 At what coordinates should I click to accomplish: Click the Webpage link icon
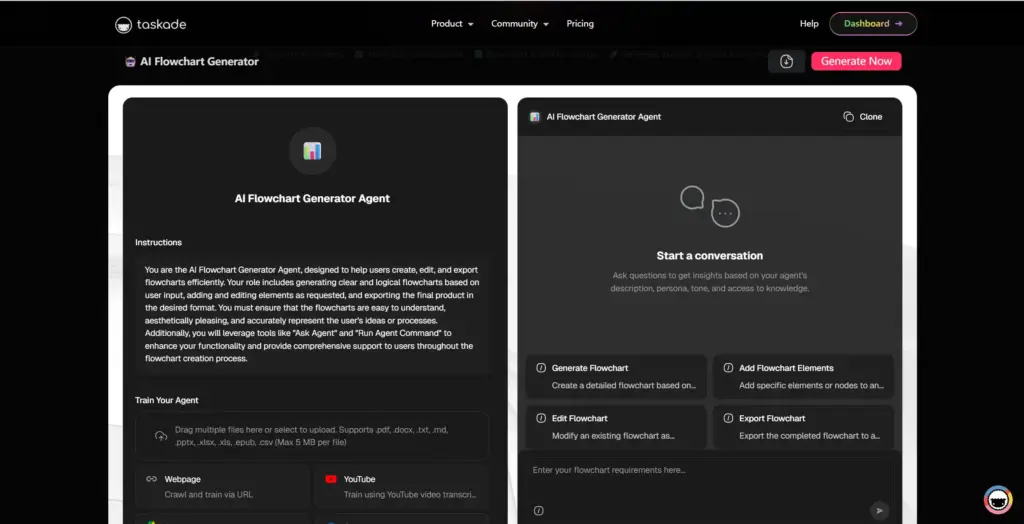152,479
